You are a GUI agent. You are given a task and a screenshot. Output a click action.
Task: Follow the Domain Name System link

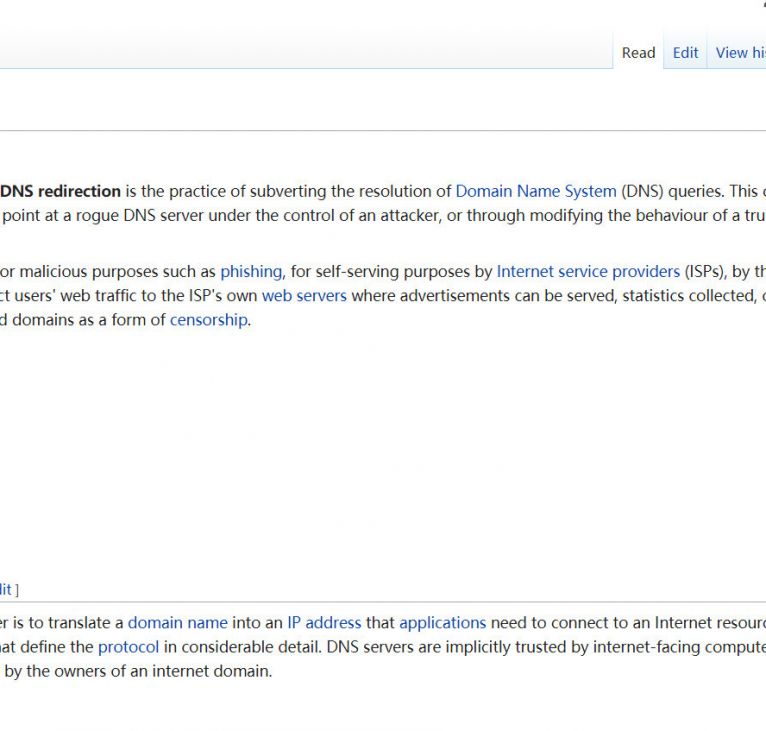coord(535,191)
